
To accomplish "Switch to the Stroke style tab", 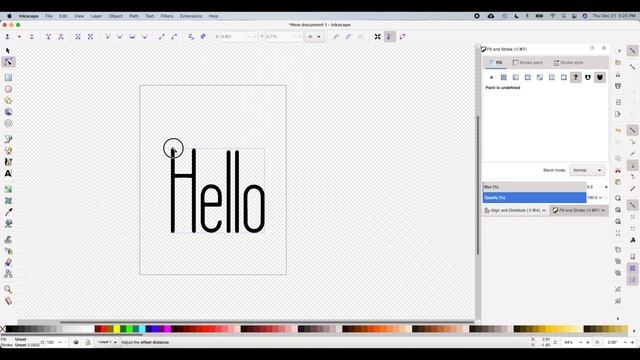I will [x=568, y=62].
